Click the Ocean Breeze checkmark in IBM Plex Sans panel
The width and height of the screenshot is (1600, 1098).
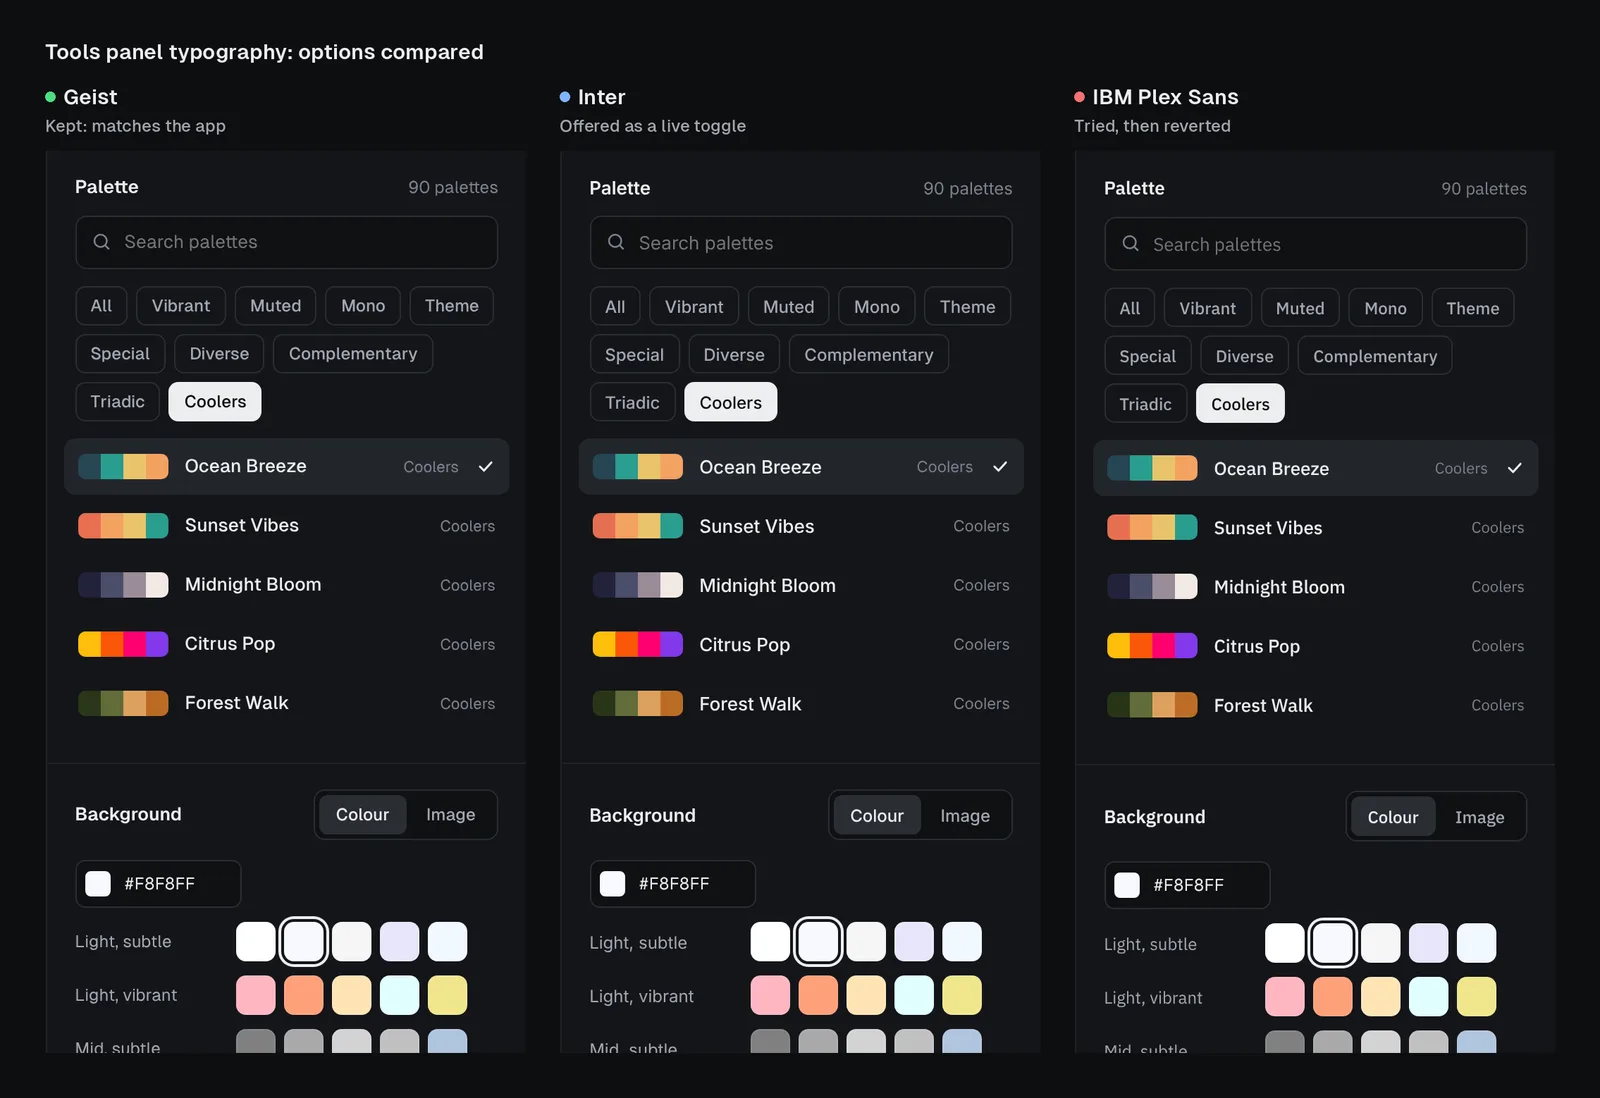coord(1515,468)
